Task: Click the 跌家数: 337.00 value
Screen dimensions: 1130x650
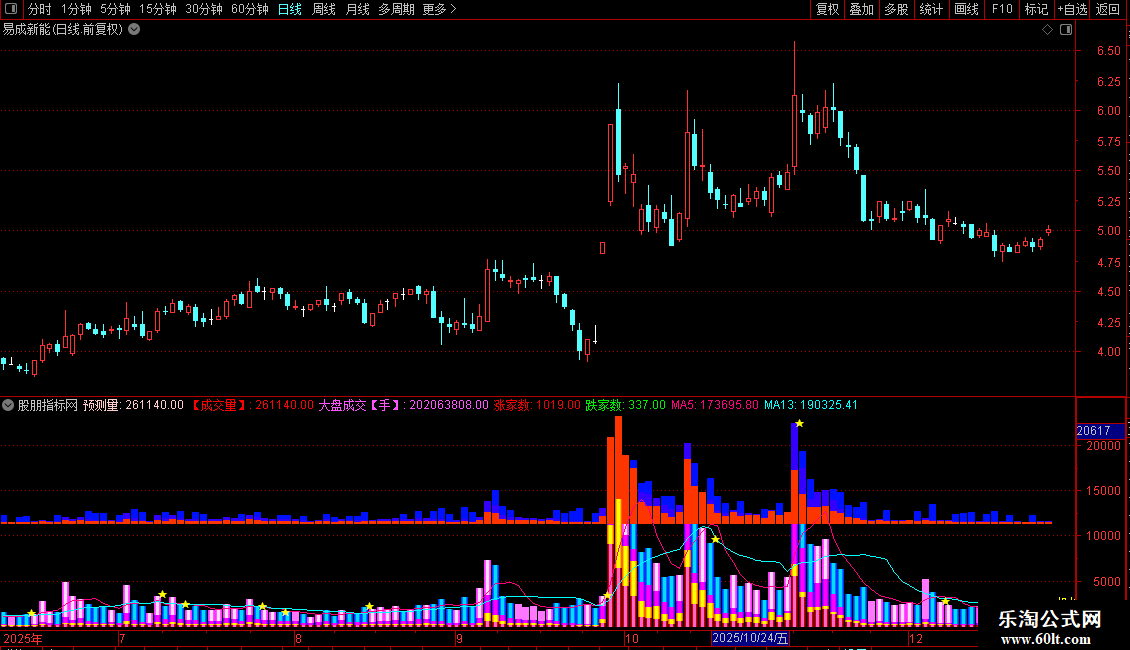Action: (626, 405)
